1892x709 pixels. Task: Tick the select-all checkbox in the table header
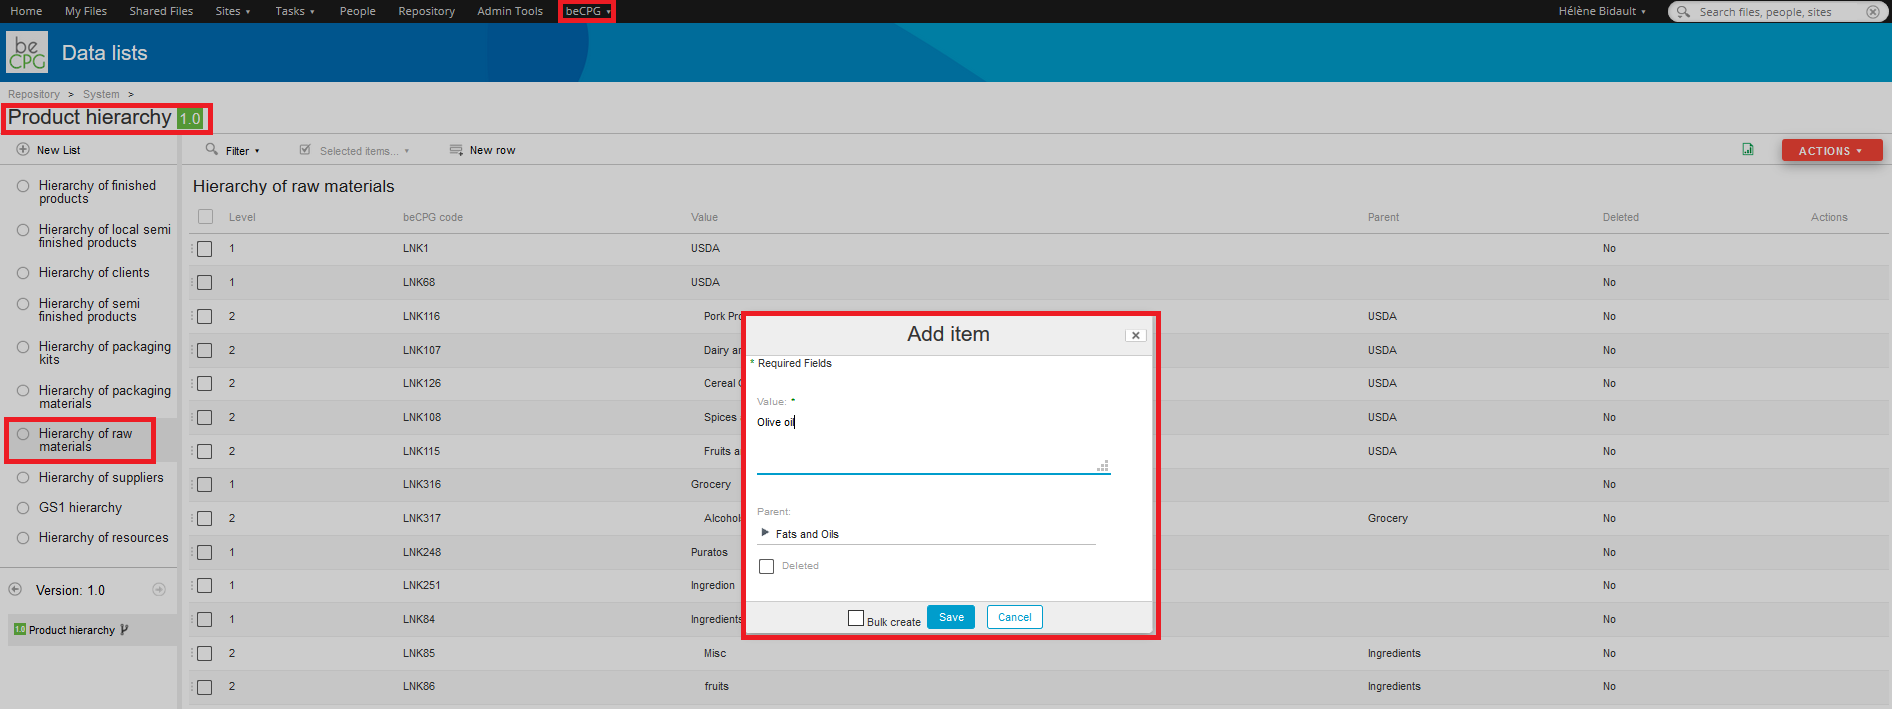point(205,217)
